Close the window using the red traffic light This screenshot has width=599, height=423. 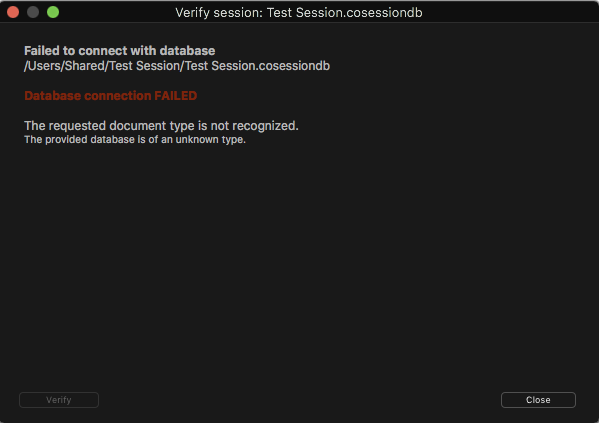13,12
